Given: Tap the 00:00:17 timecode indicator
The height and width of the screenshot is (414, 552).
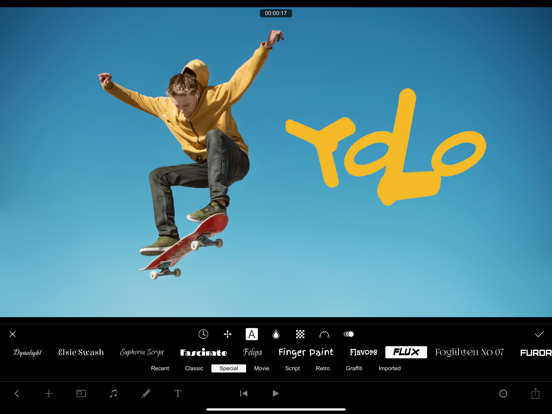Looking at the screenshot, I should [276, 13].
